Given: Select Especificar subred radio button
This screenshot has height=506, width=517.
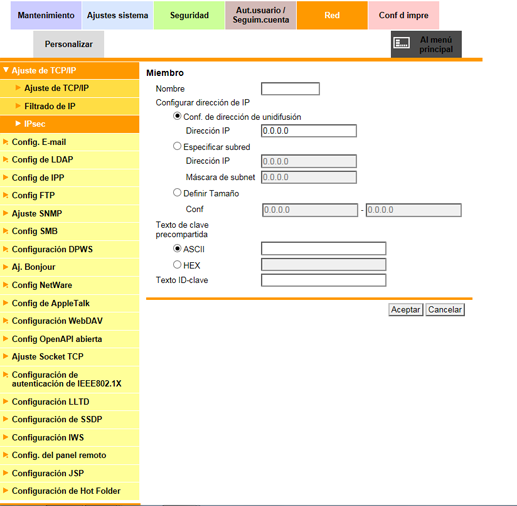Looking at the screenshot, I should [177, 146].
